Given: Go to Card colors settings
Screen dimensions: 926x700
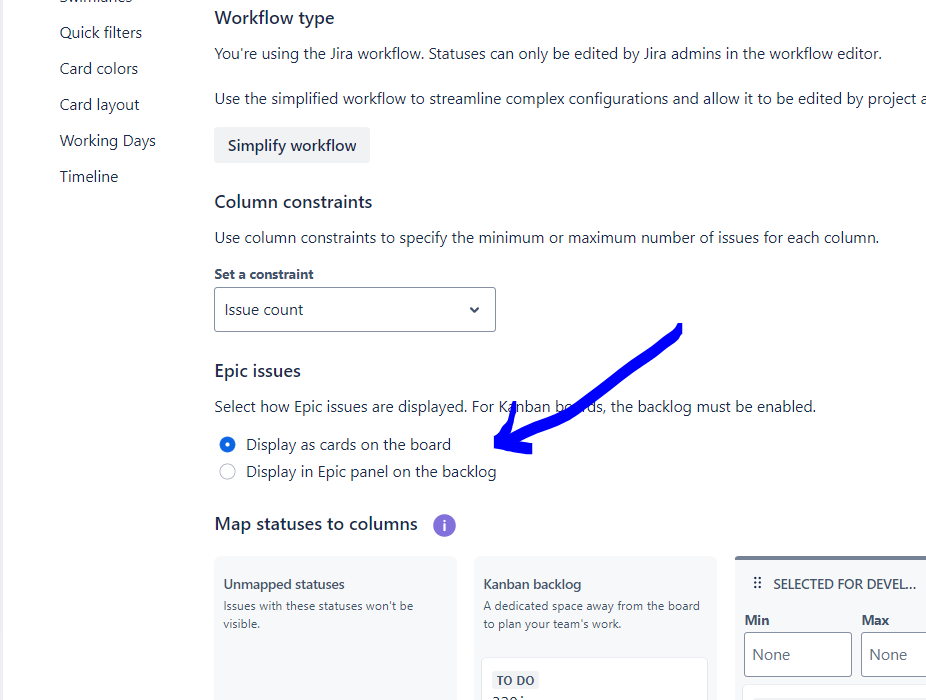Looking at the screenshot, I should point(99,69).
